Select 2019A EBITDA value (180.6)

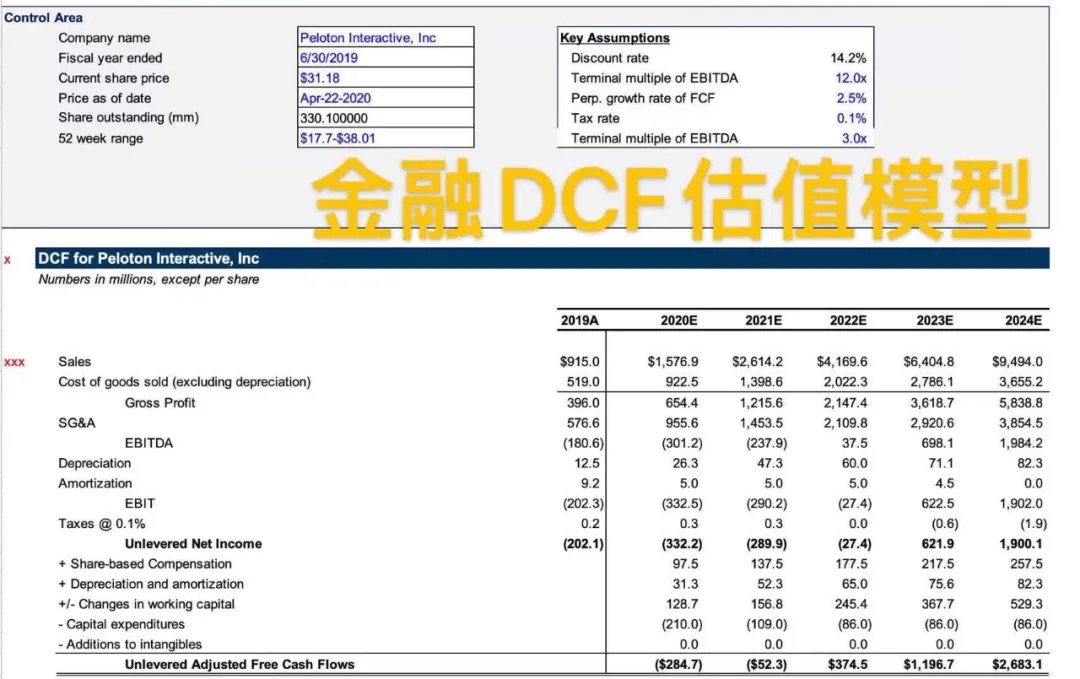pyautogui.click(x=583, y=443)
